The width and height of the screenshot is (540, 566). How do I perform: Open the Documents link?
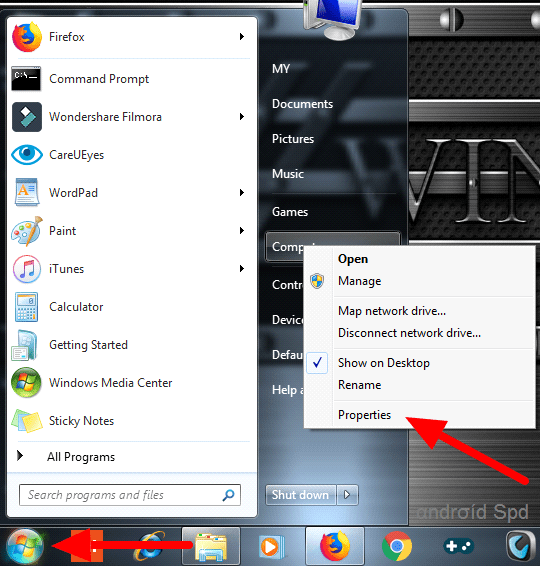(x=302, y=104)
